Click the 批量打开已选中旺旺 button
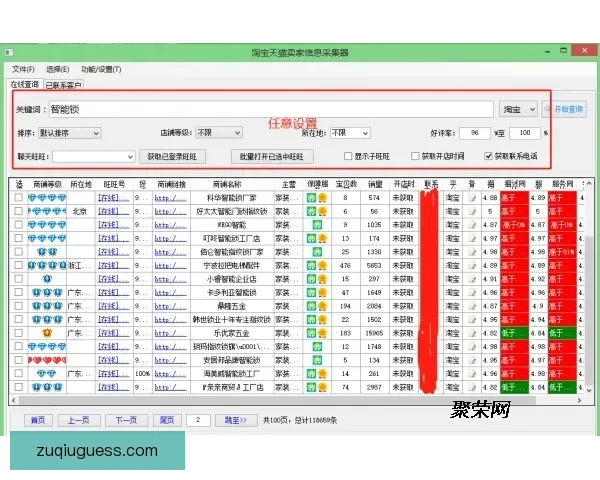 pyautogui.click(x=272, y=157)
